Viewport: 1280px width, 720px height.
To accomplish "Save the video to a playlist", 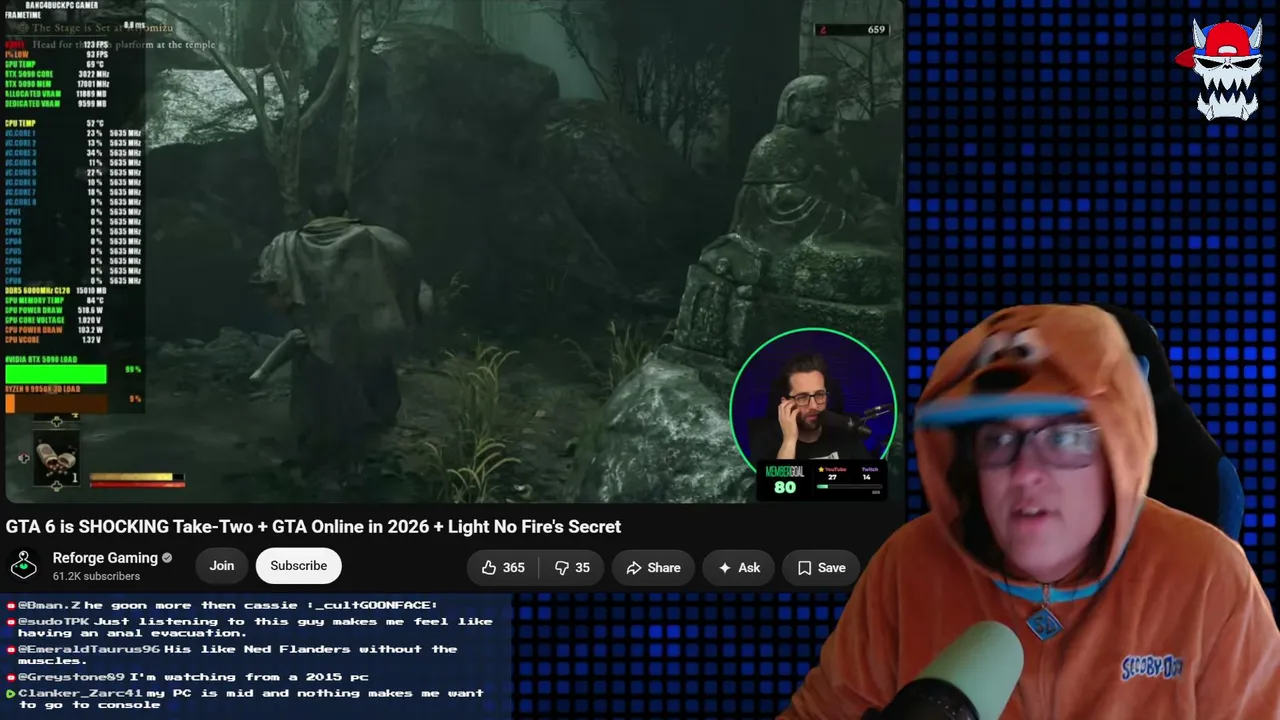I will pos(821,567).
